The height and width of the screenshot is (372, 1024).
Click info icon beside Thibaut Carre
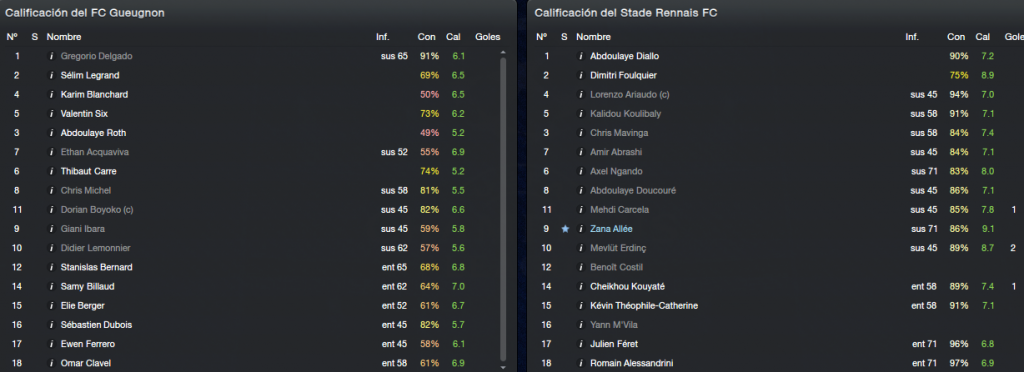(x=51, y=171)
